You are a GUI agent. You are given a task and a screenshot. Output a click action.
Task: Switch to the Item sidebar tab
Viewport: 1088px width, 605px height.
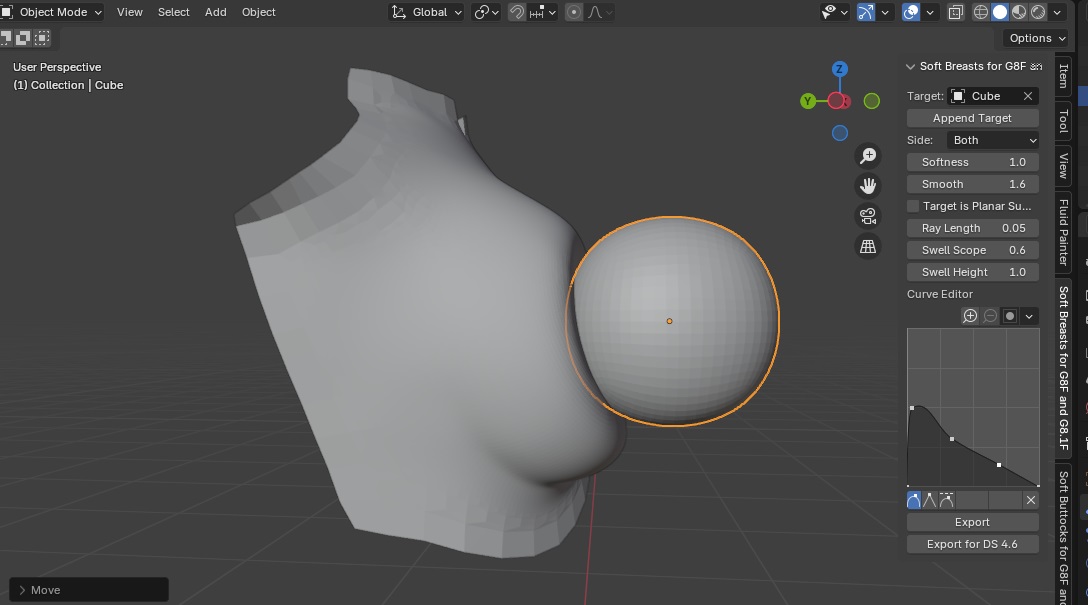pyautogui.click(x=1063, y=76)
